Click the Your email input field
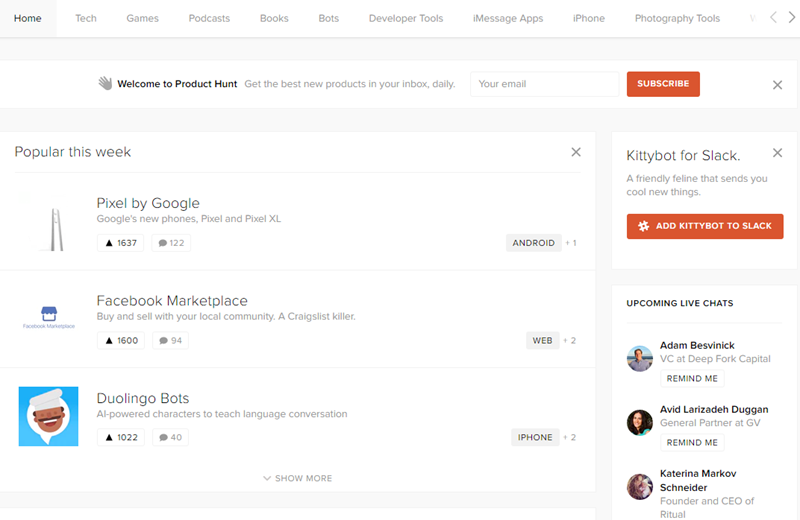The height and width of the screenshot is (520, 800). click(544, 84)
